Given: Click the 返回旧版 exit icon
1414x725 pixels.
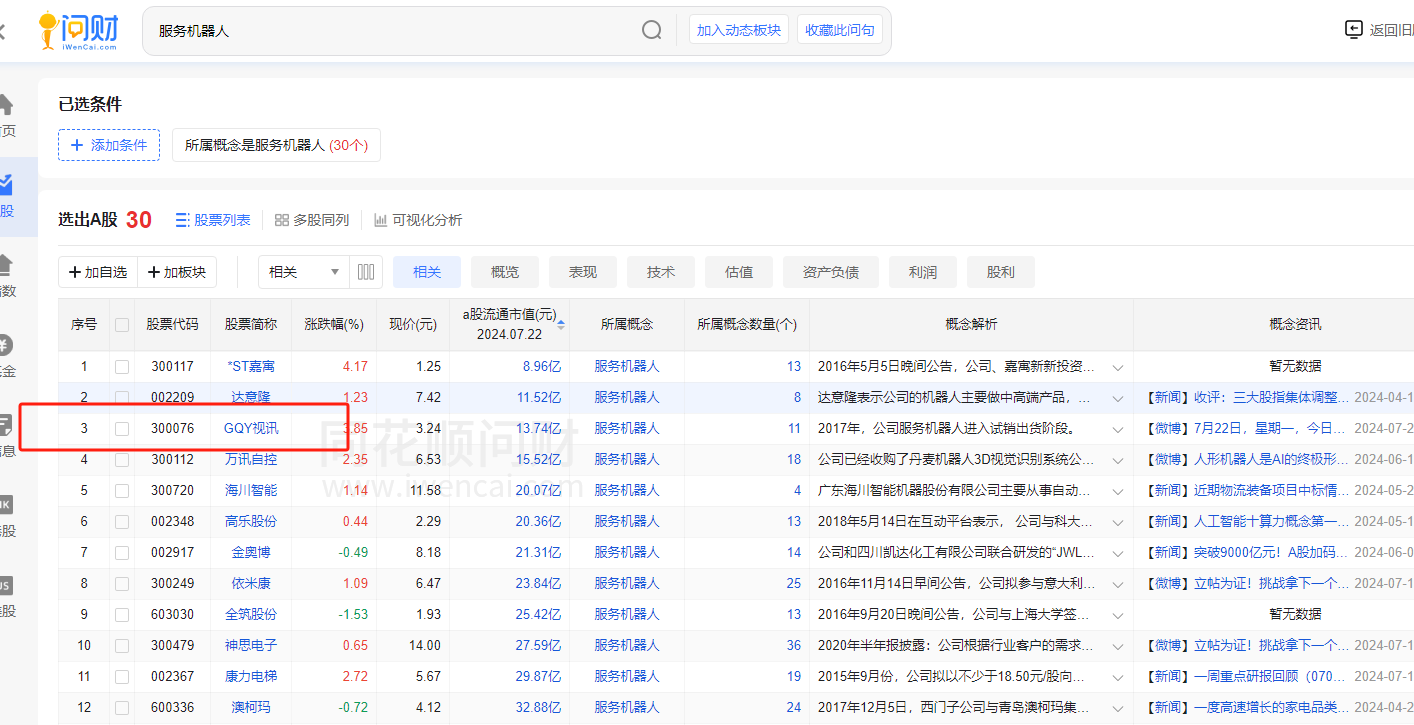Looking at the screenshot, I should tap(1354, 30).
